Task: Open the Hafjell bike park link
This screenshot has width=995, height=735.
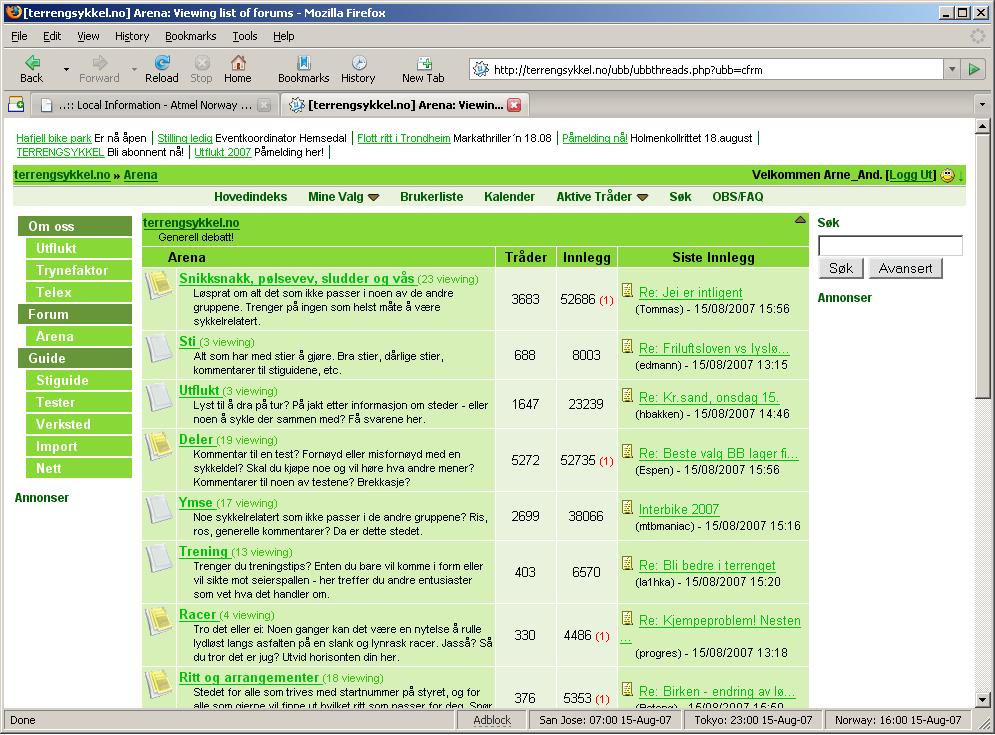Action: pyautogui.click(x=54, y=138)
